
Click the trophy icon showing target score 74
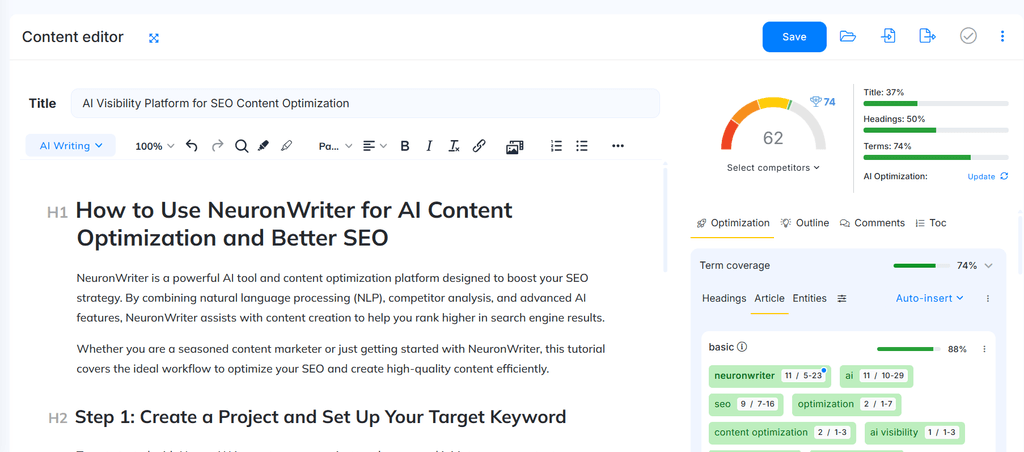point(816,101)
